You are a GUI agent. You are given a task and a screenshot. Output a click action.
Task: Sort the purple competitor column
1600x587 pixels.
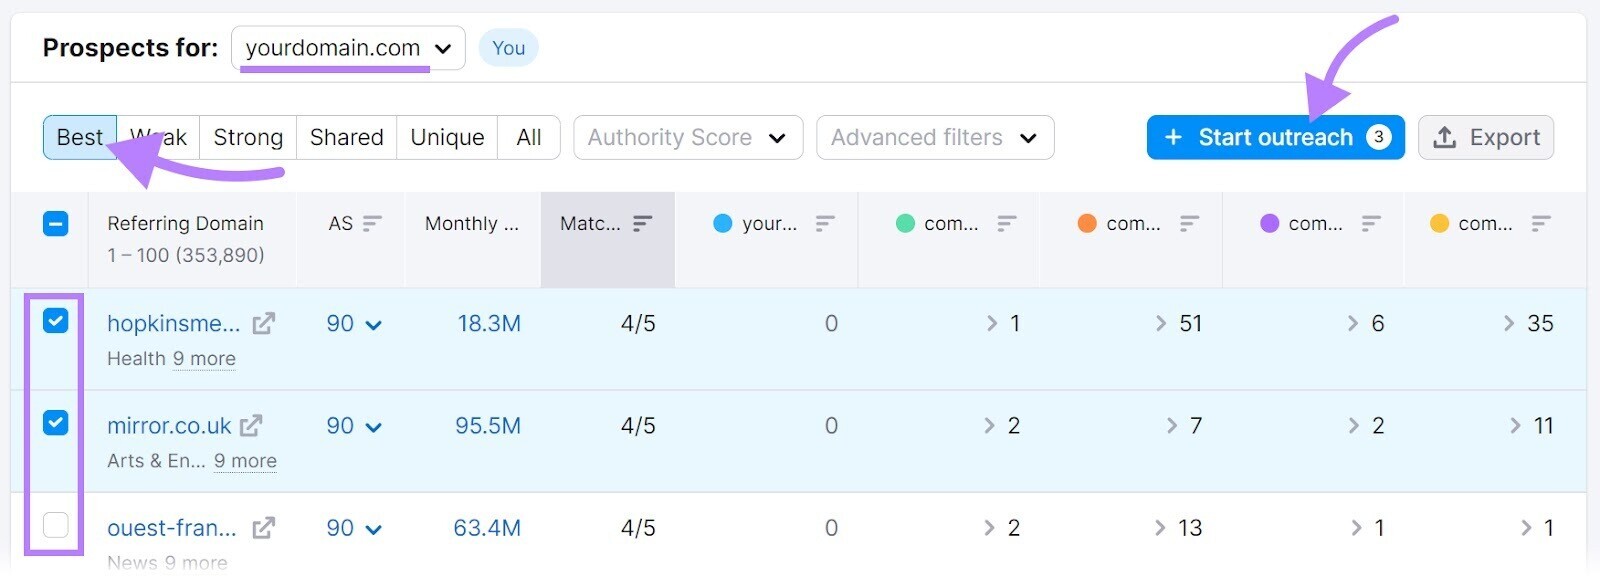[1371, 224]
